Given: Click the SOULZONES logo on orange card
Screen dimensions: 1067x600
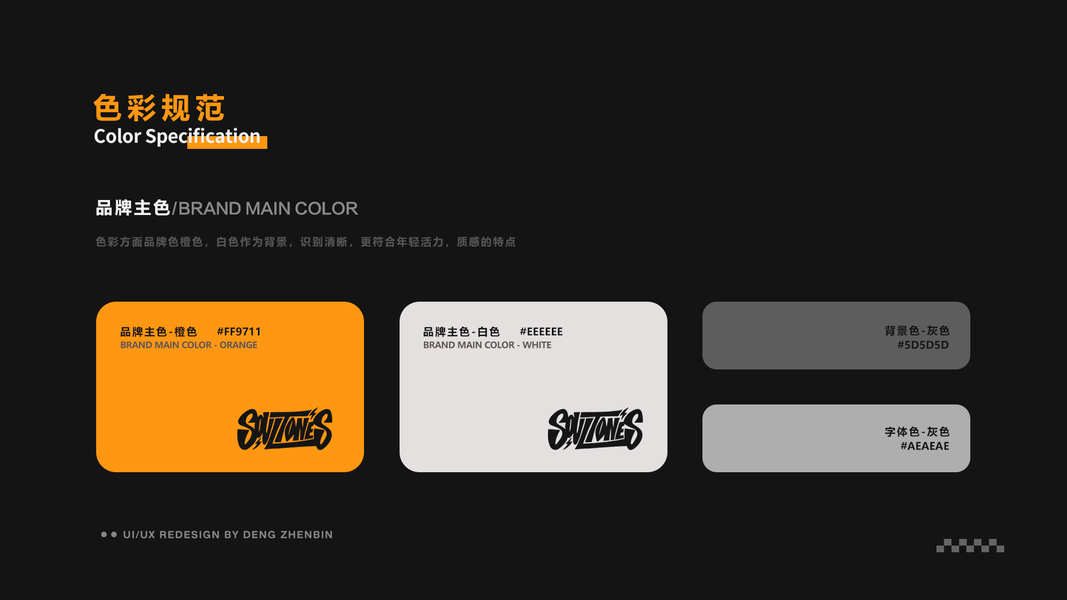Looking at the screenshot, I should click(284, 429).
